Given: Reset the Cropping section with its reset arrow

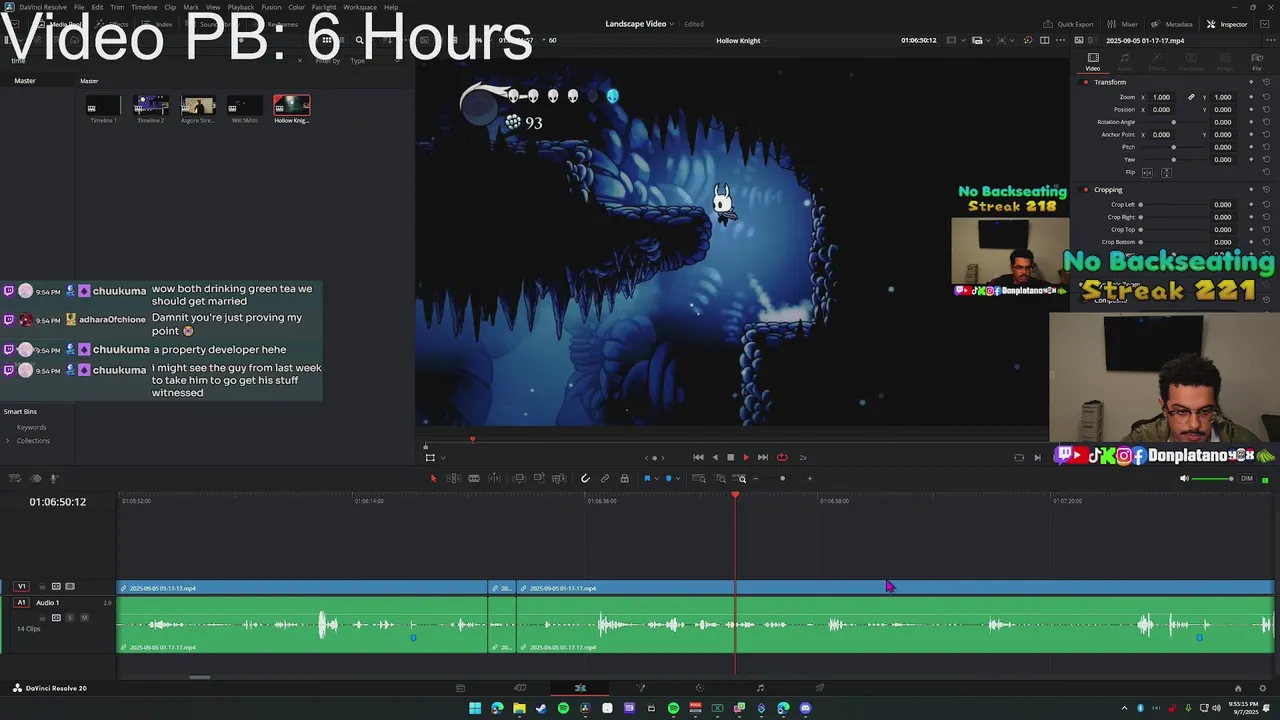Looking at the screenshot, I should click(1266, 189).
